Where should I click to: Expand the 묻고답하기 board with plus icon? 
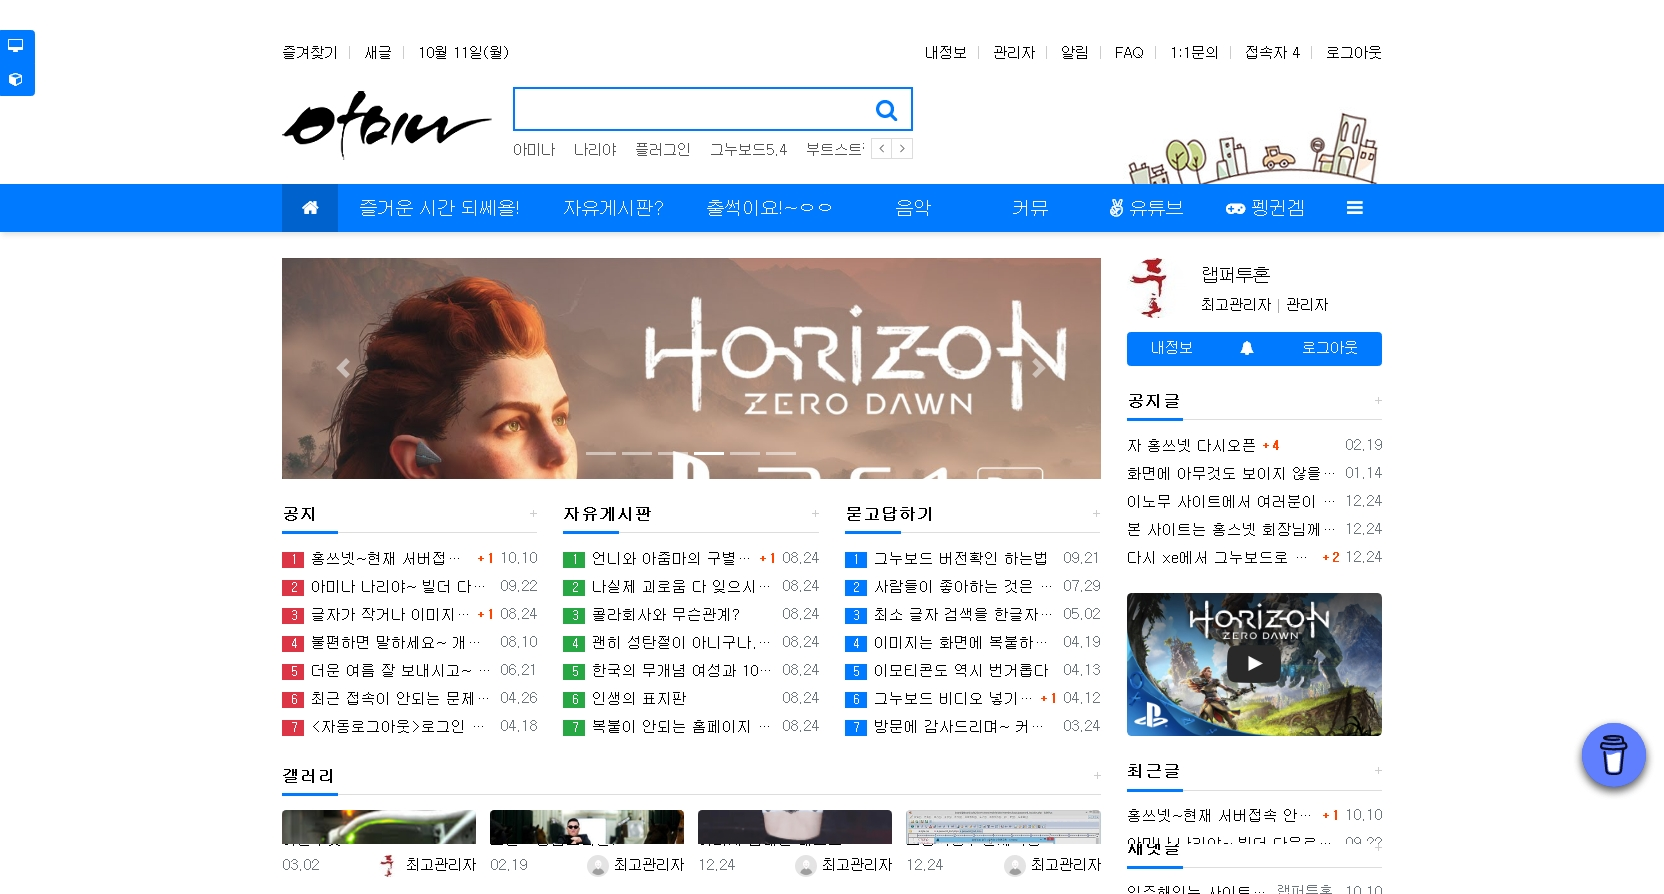1096,514
